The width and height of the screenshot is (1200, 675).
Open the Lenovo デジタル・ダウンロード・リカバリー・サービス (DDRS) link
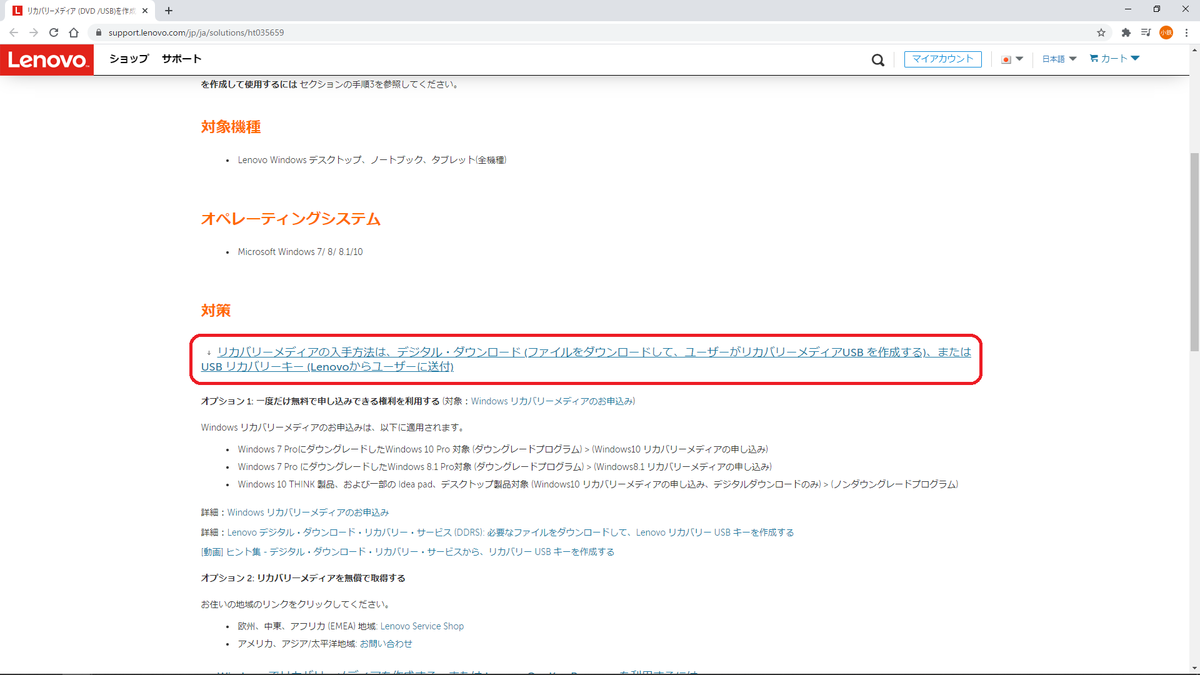pos(510,532)
